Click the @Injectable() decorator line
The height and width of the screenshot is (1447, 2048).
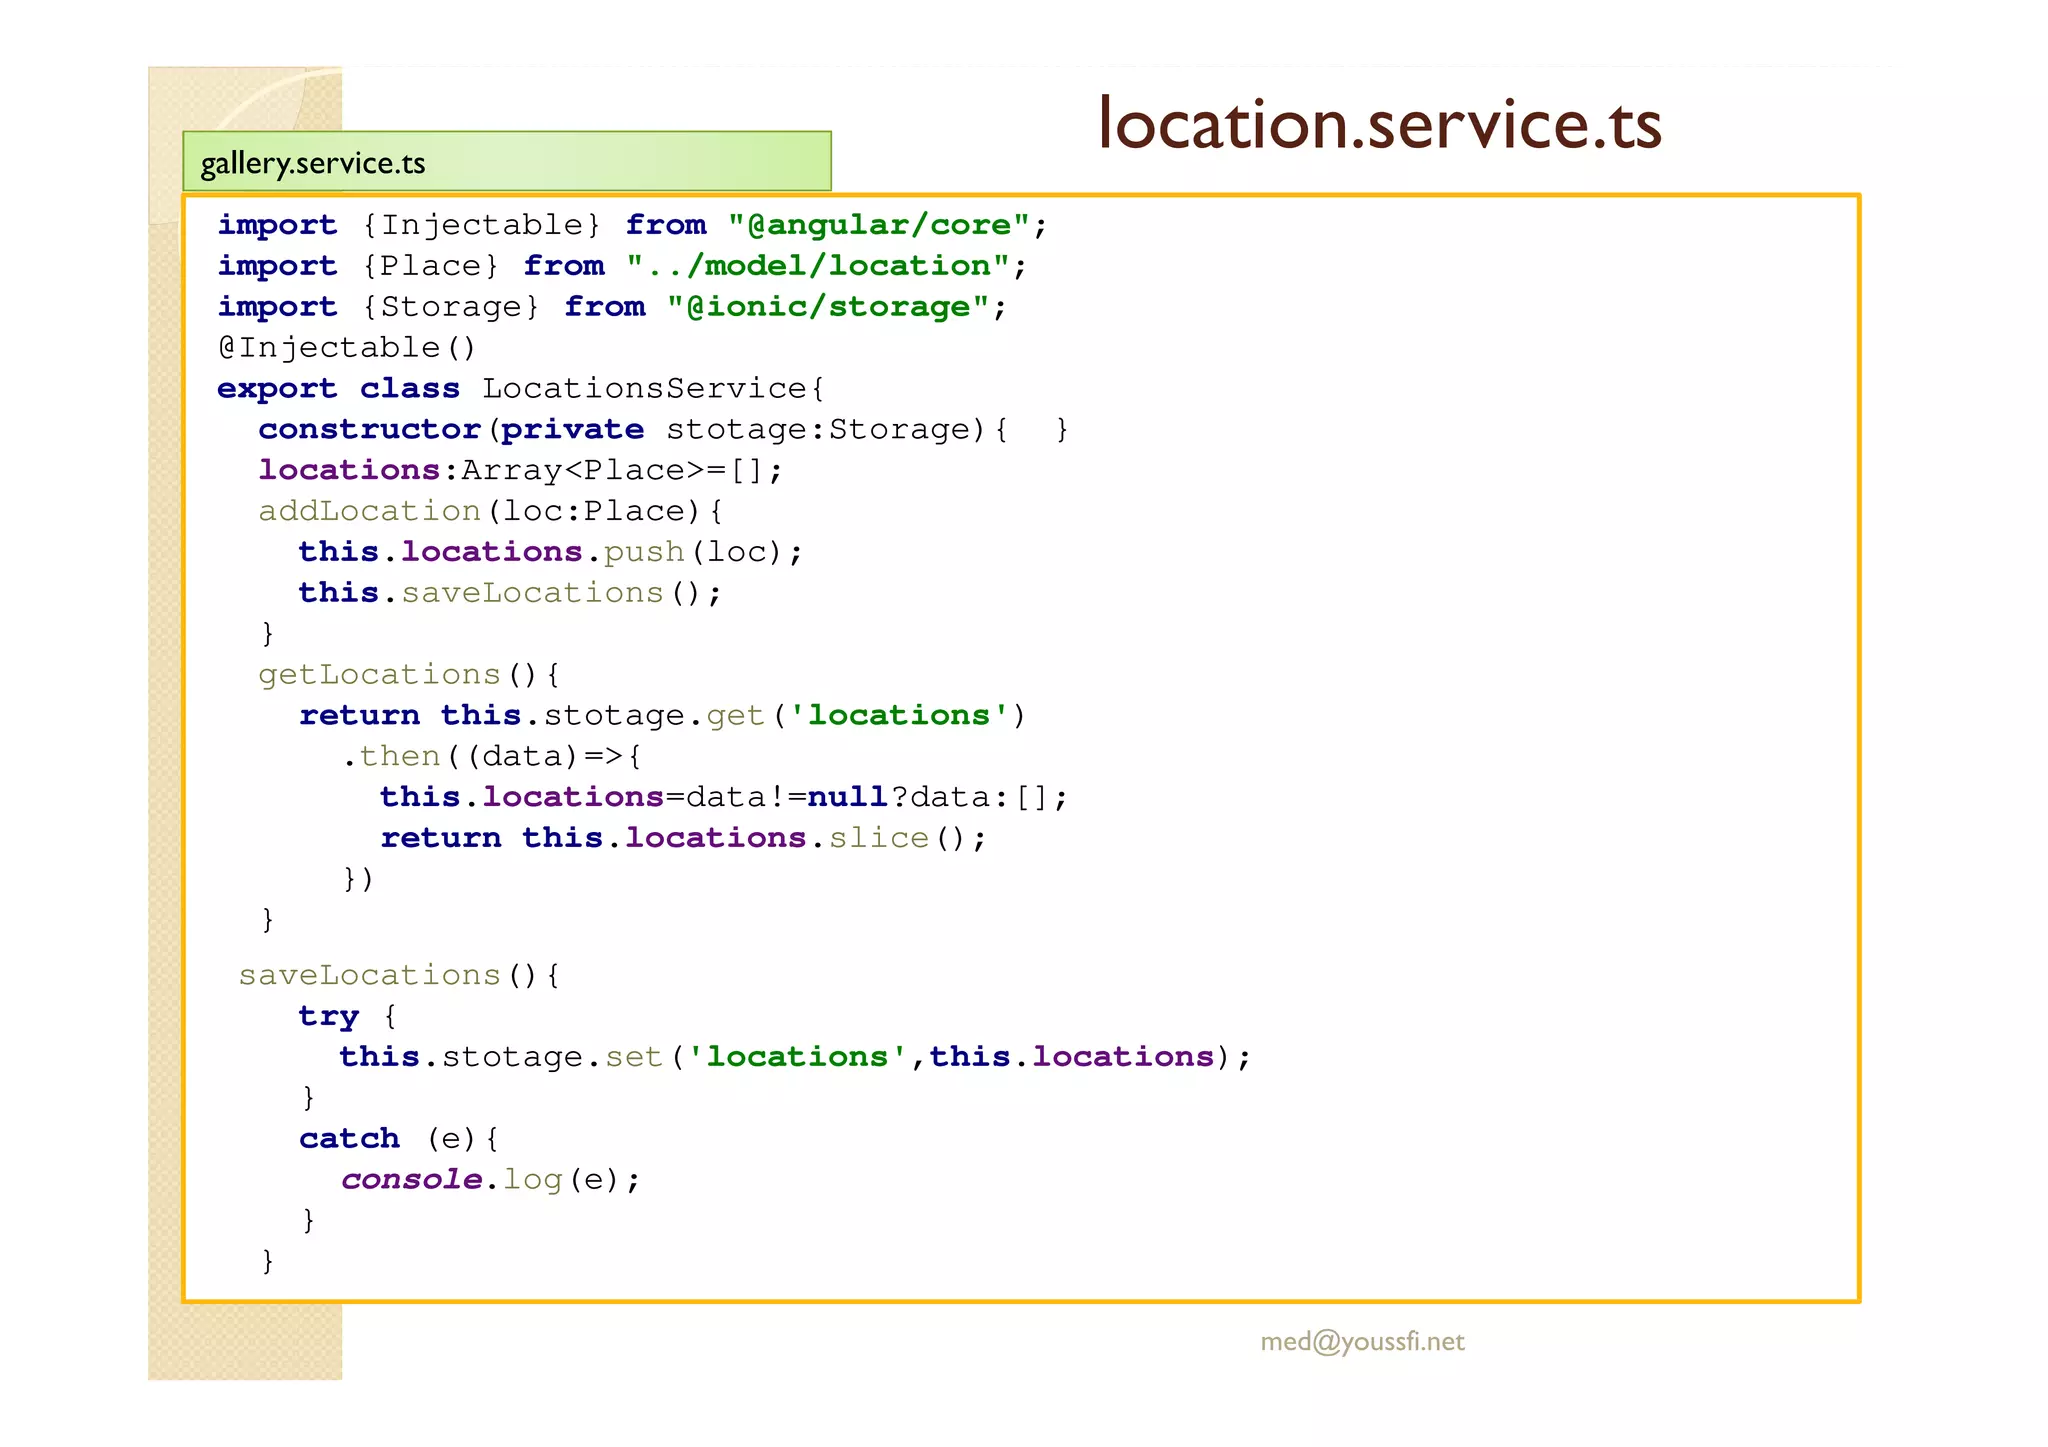(347, 348)
